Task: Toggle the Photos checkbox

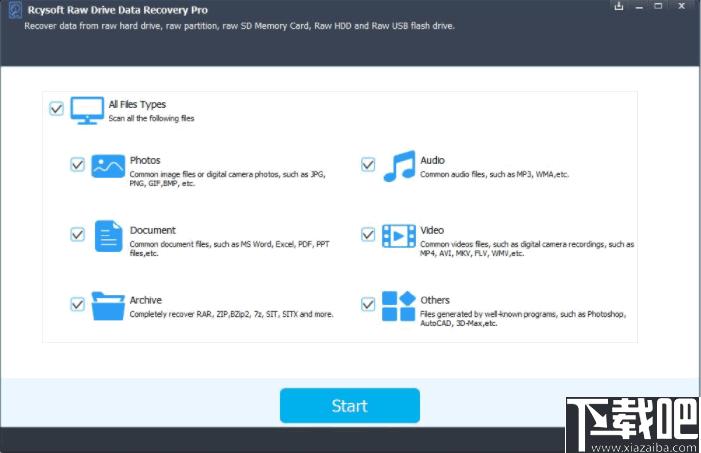Action: [x=78, y=165]
